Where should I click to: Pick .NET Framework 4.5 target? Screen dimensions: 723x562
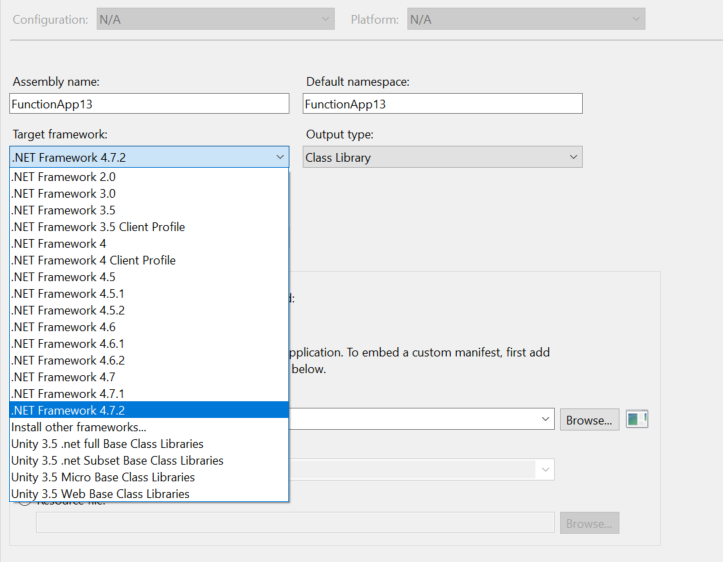coord(149,277)
